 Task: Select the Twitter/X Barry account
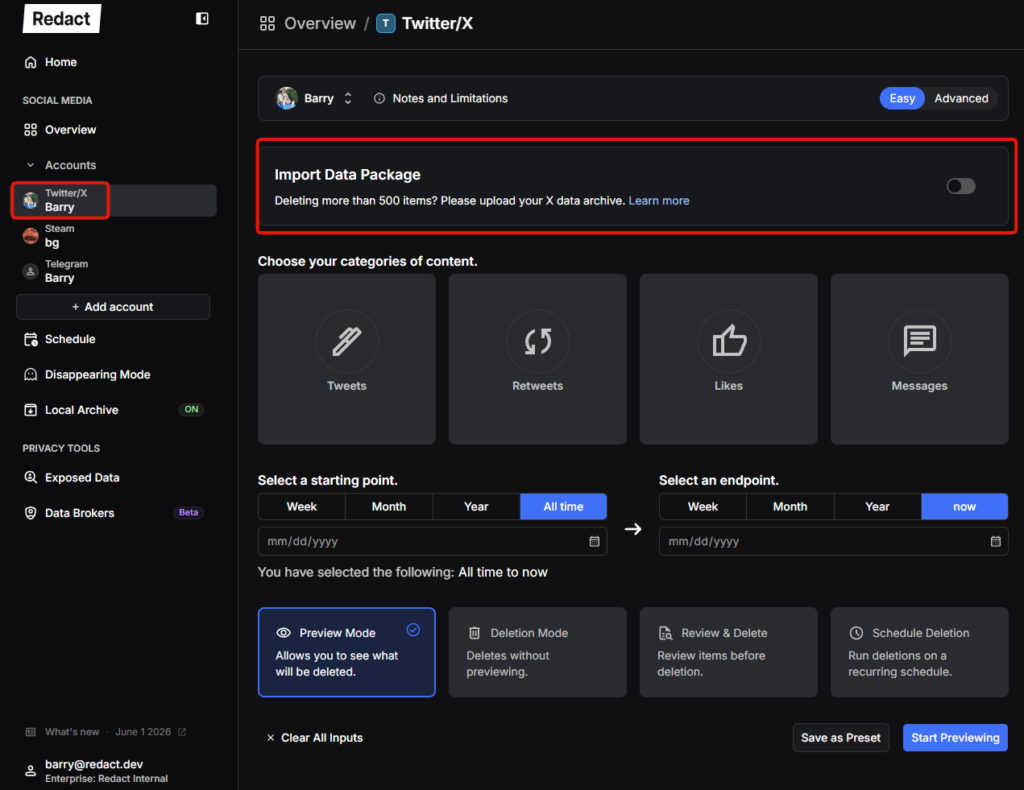(x=114, y=200)
